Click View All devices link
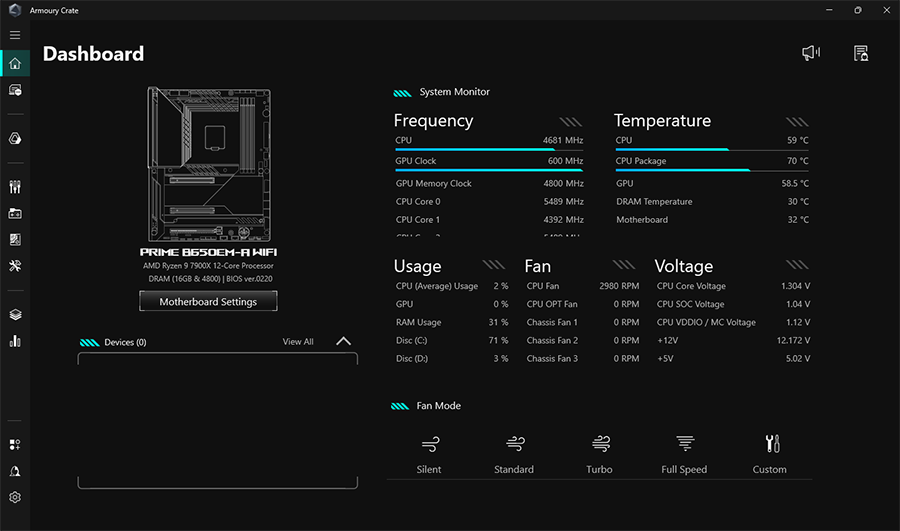900x531 pixels. click(298, 342)
